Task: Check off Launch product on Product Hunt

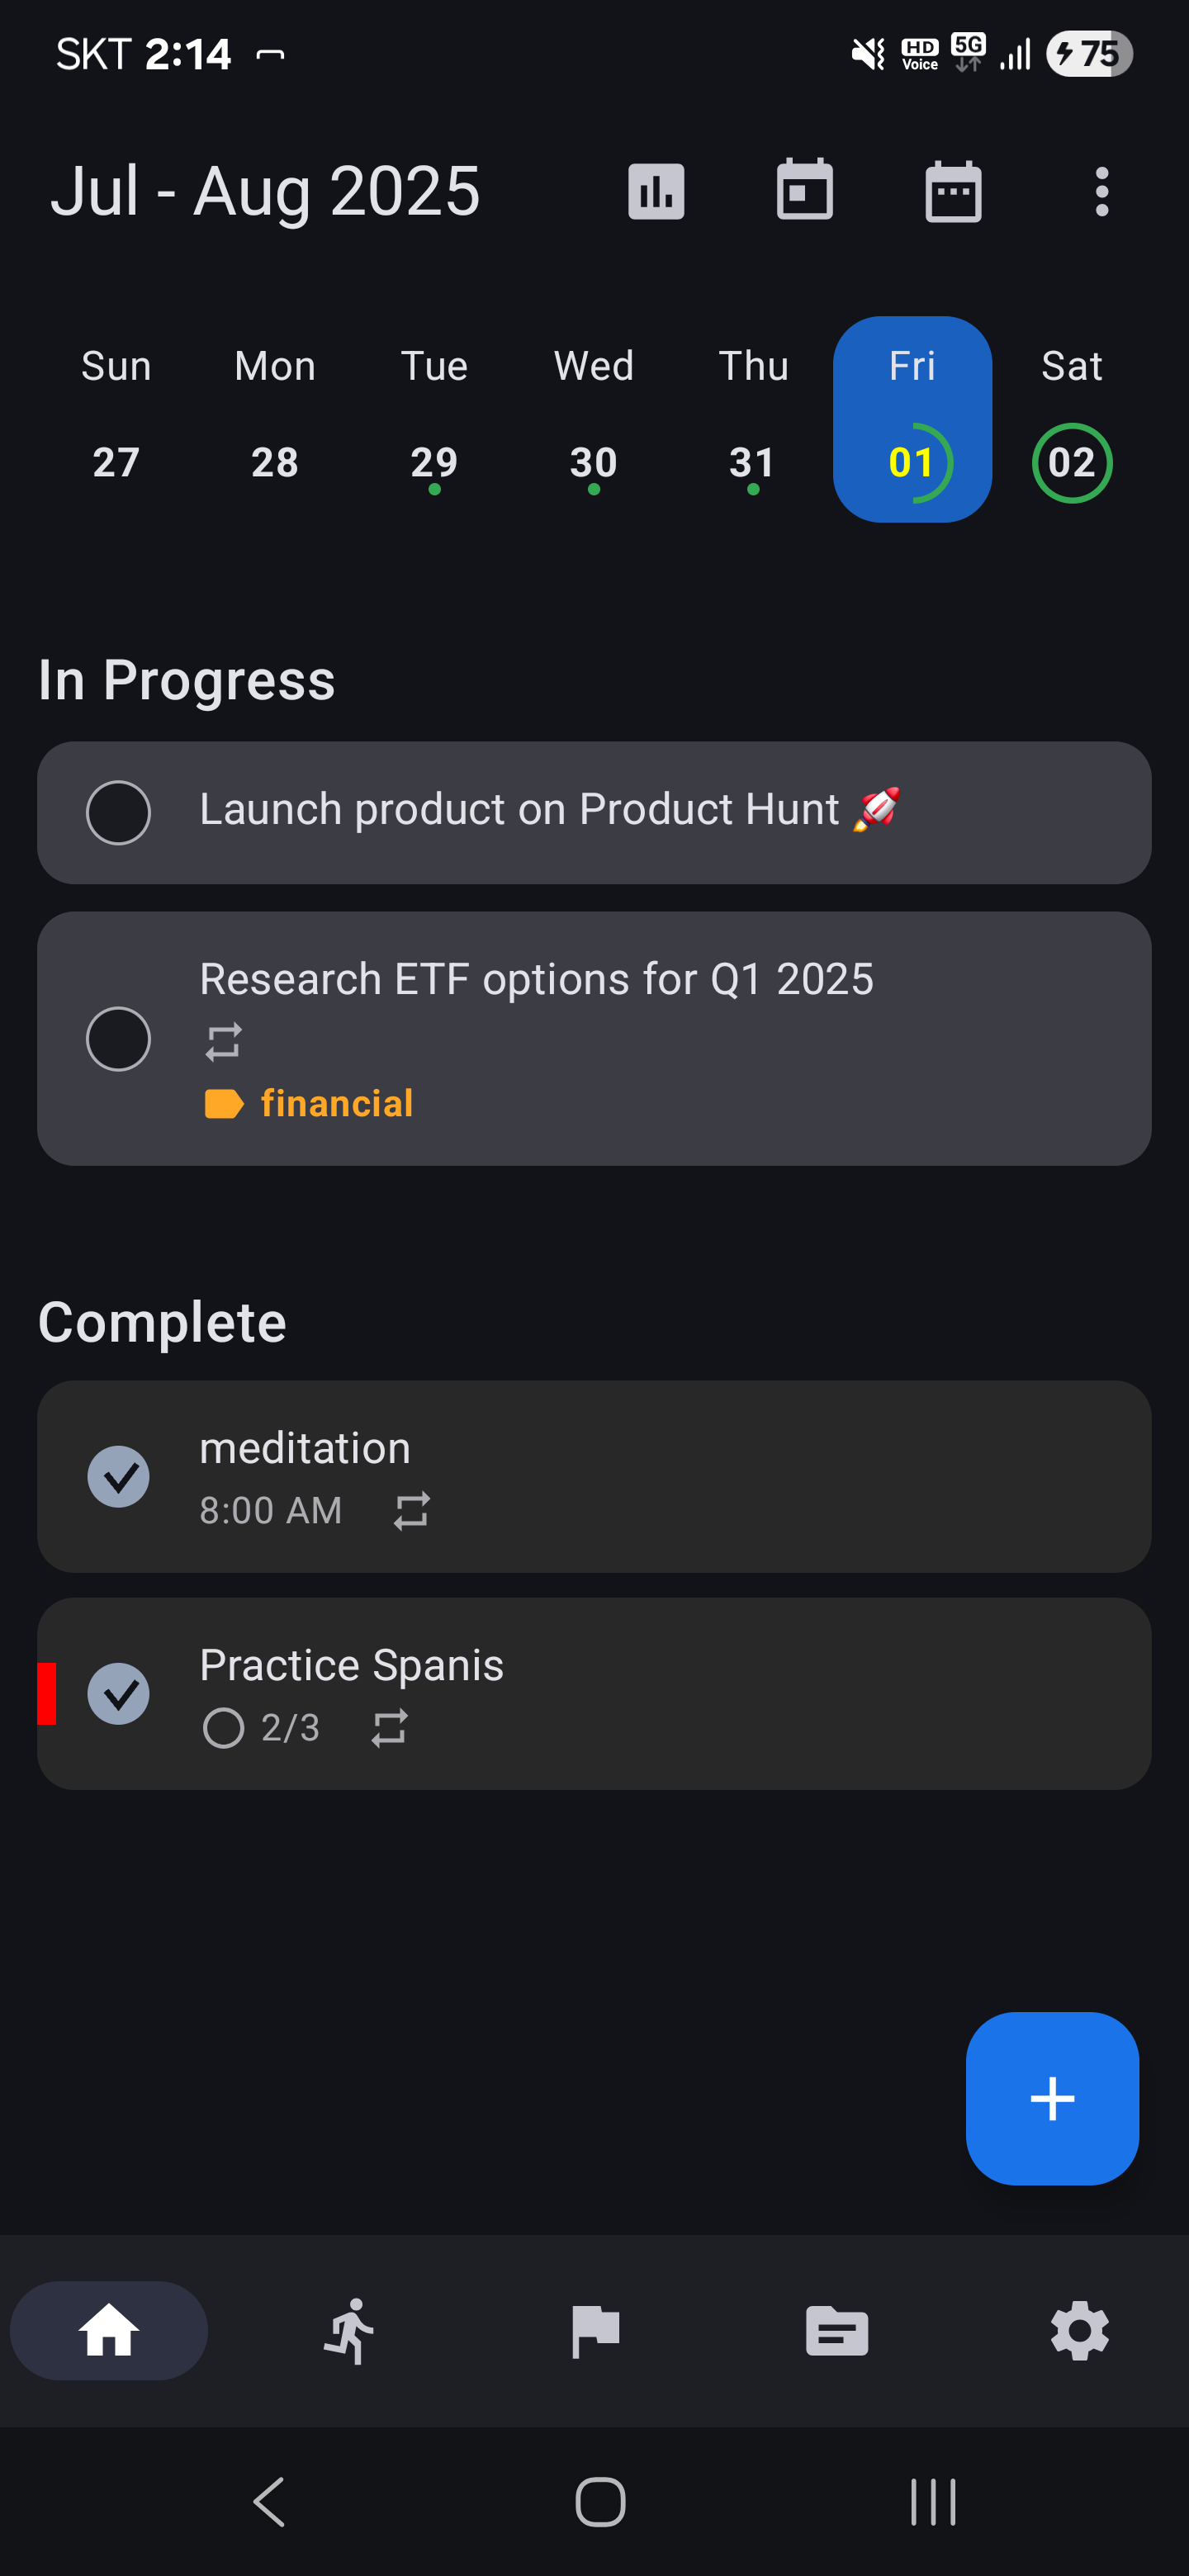Action: (118, 813)
